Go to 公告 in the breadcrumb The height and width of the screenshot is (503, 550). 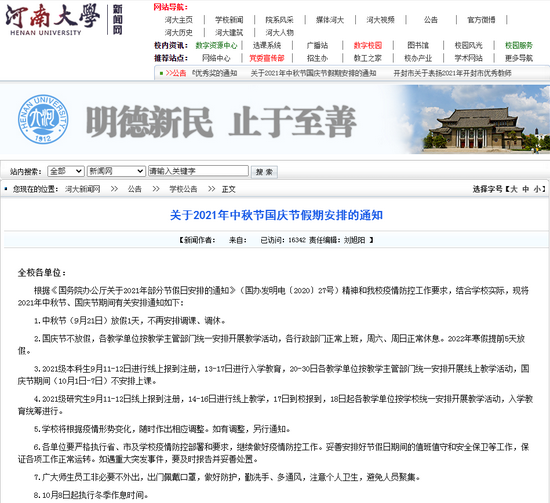pyautogui.click(x=135, y=189)
